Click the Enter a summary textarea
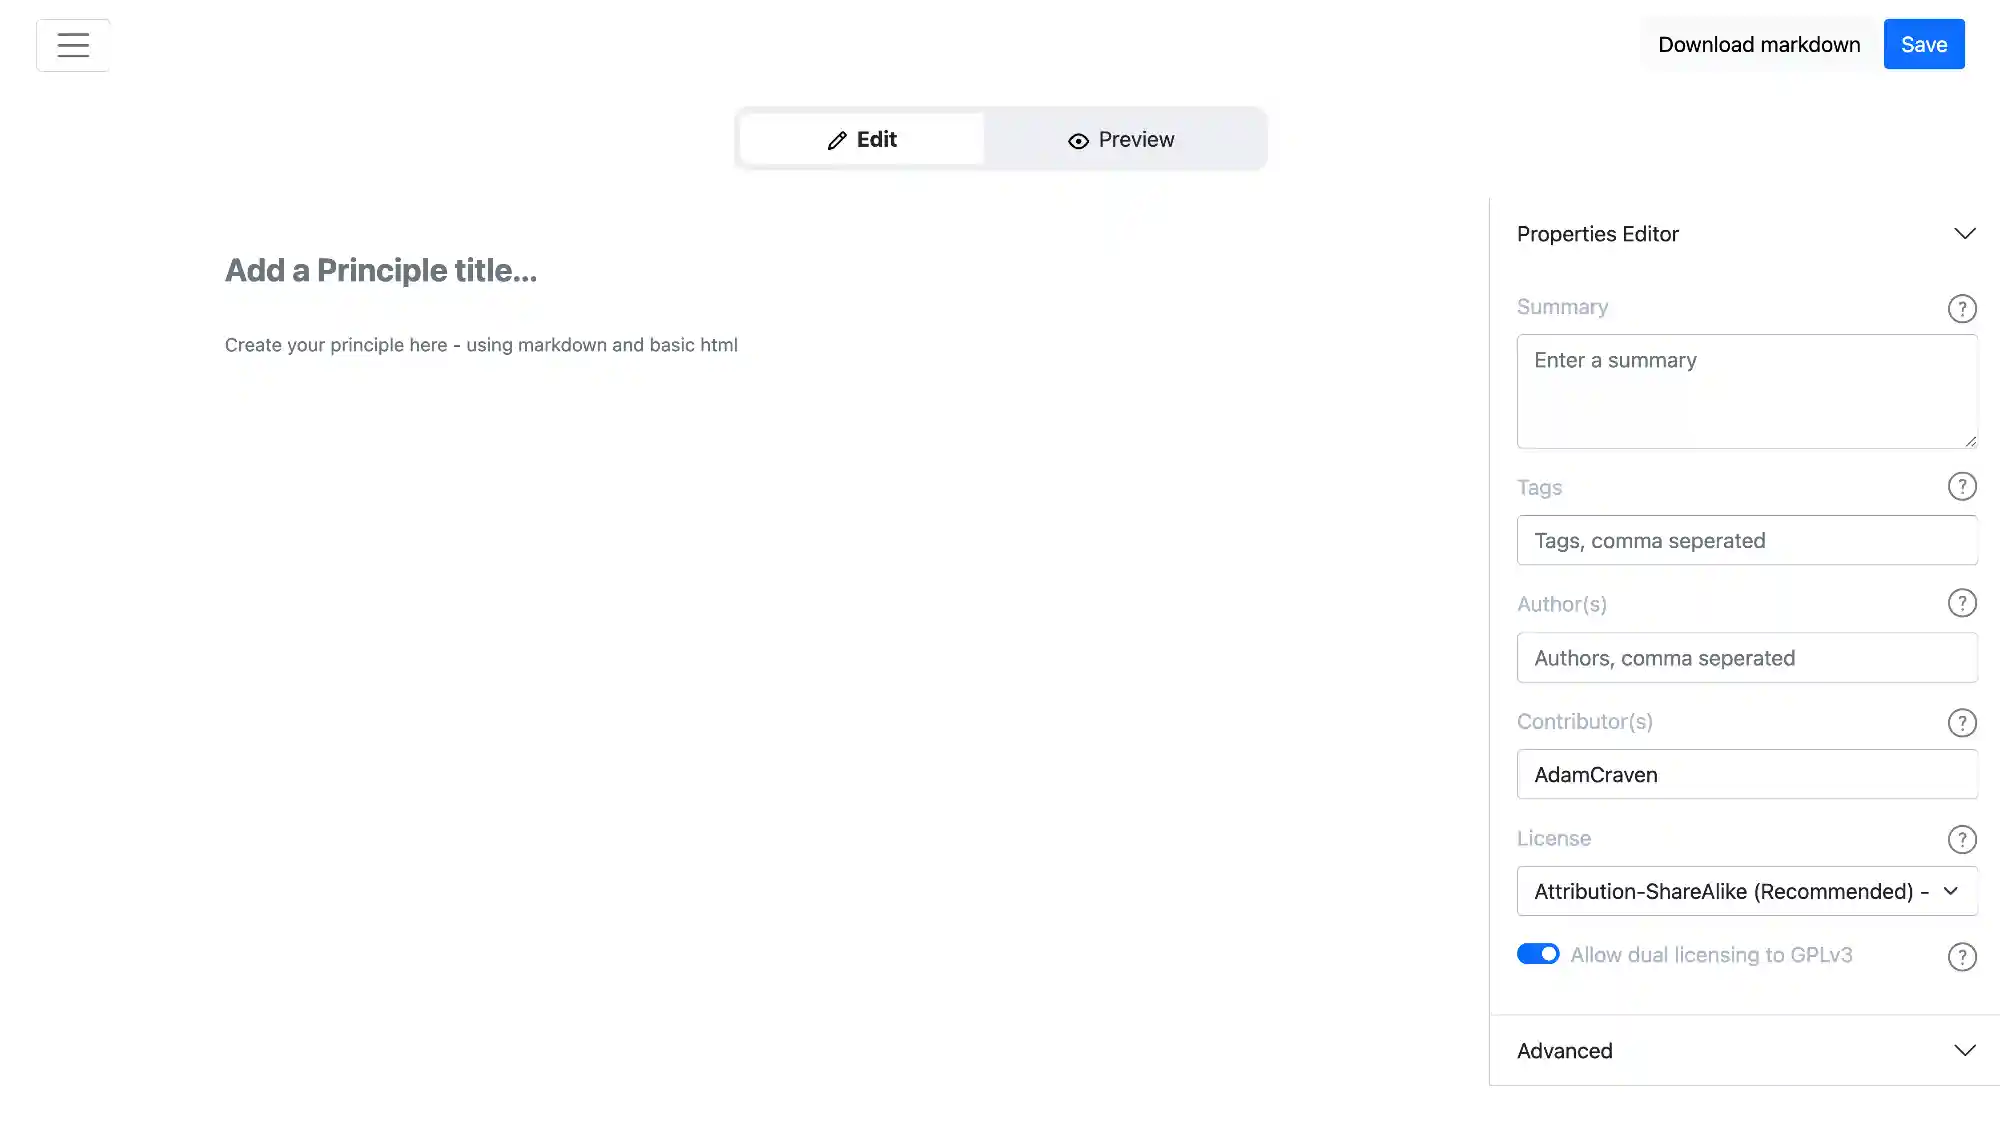Viewport: 2000px width, 1137px height. 1746,391
